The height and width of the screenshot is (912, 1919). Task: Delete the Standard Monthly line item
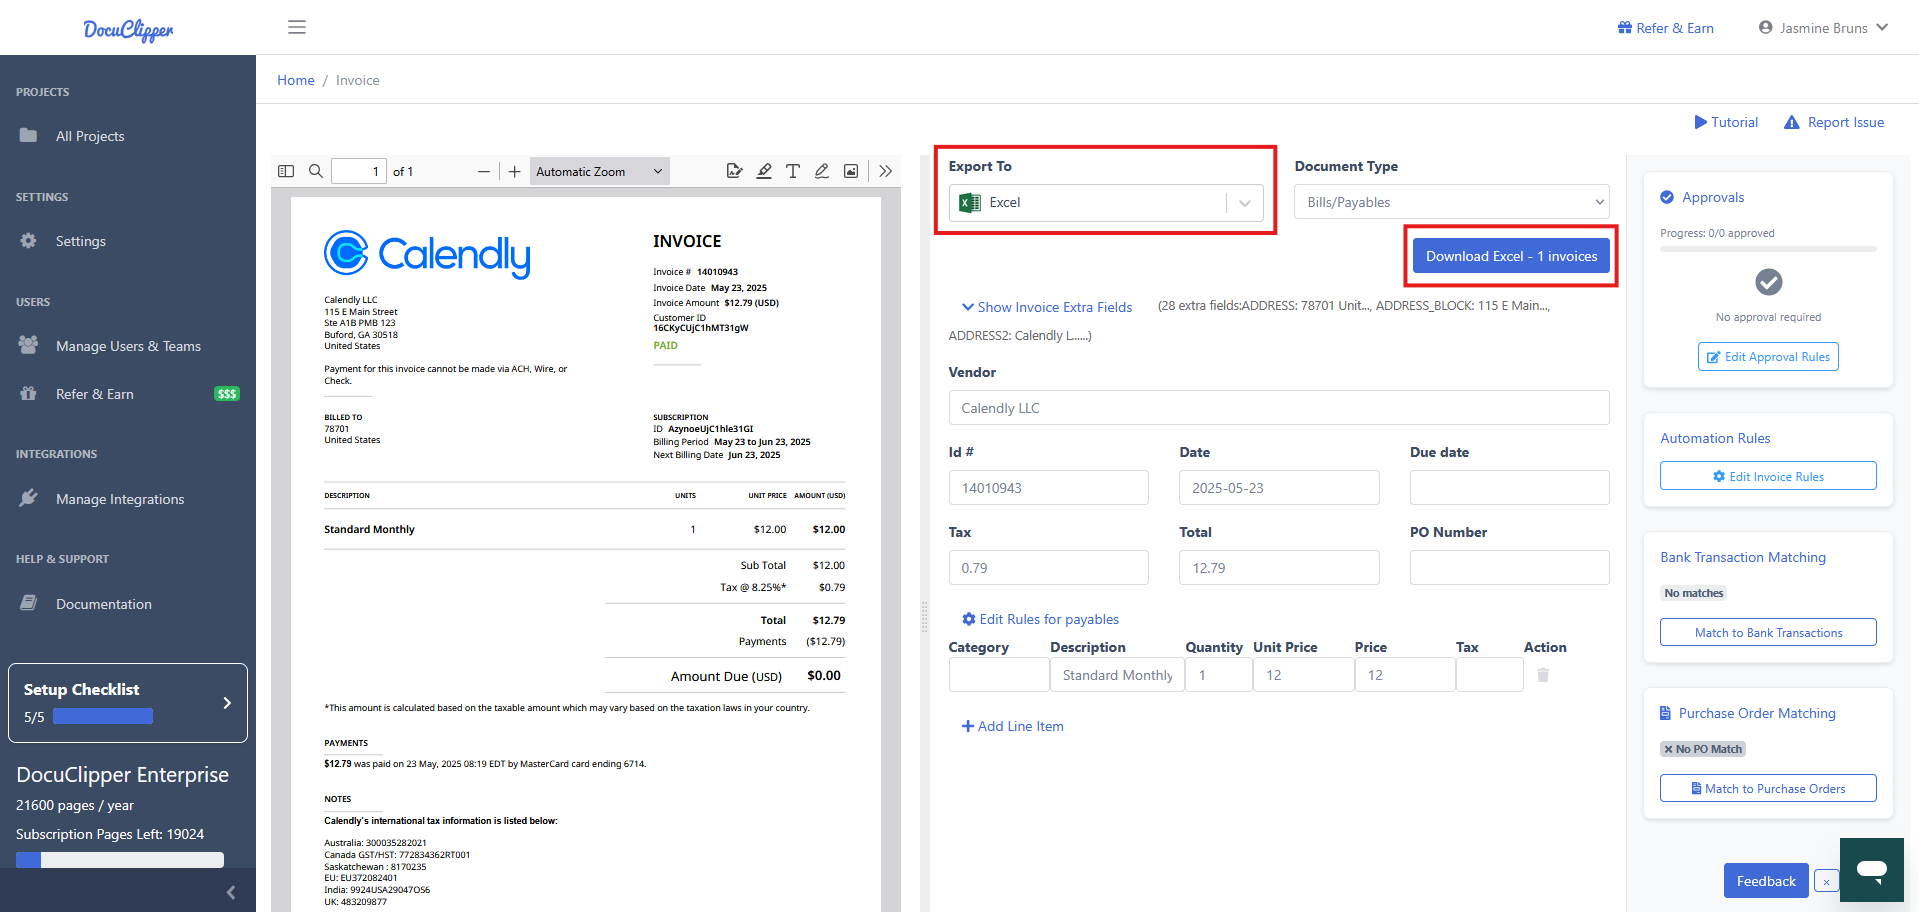click(x=1542, y=675)
